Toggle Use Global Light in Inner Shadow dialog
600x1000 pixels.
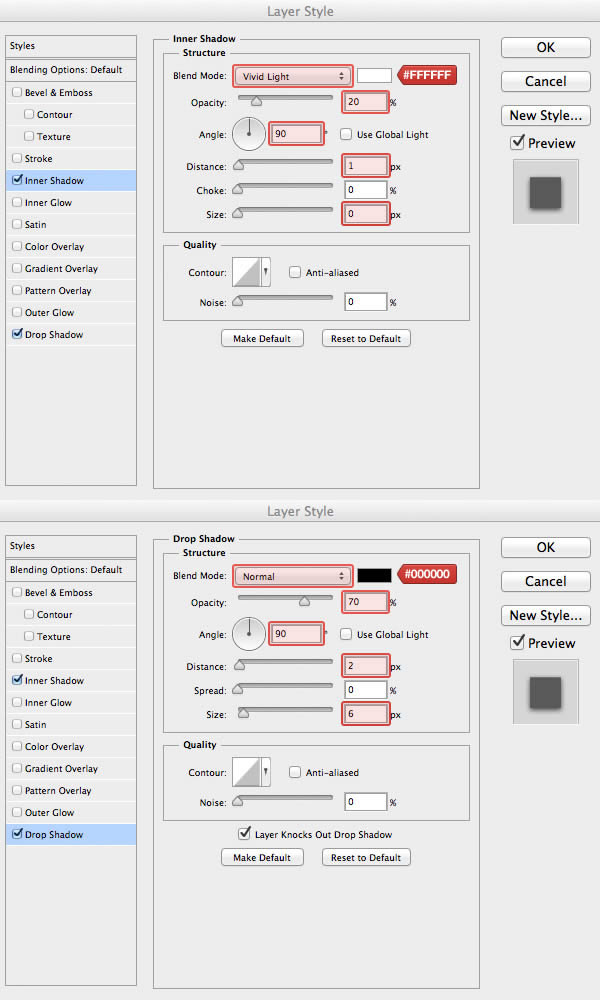pyautogui.click(x=346, y=134)
